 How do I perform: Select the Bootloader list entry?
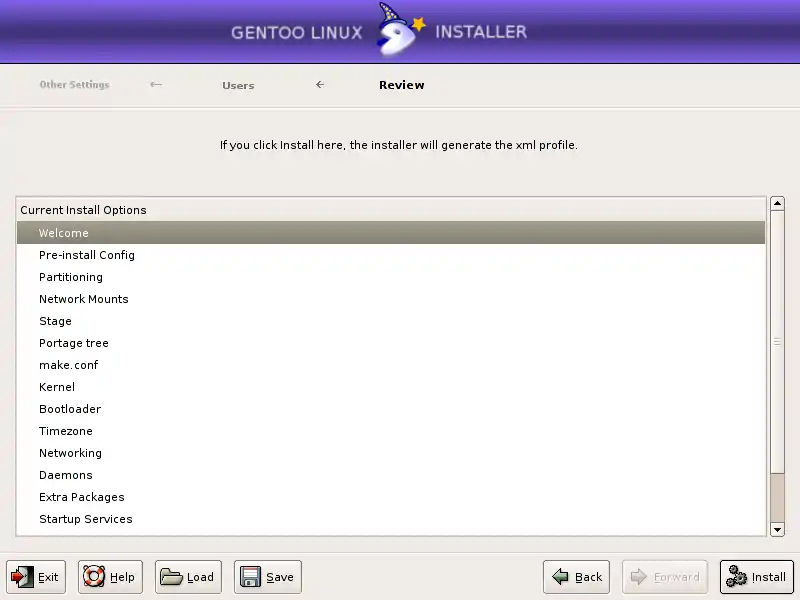click(x=70, y=409)
